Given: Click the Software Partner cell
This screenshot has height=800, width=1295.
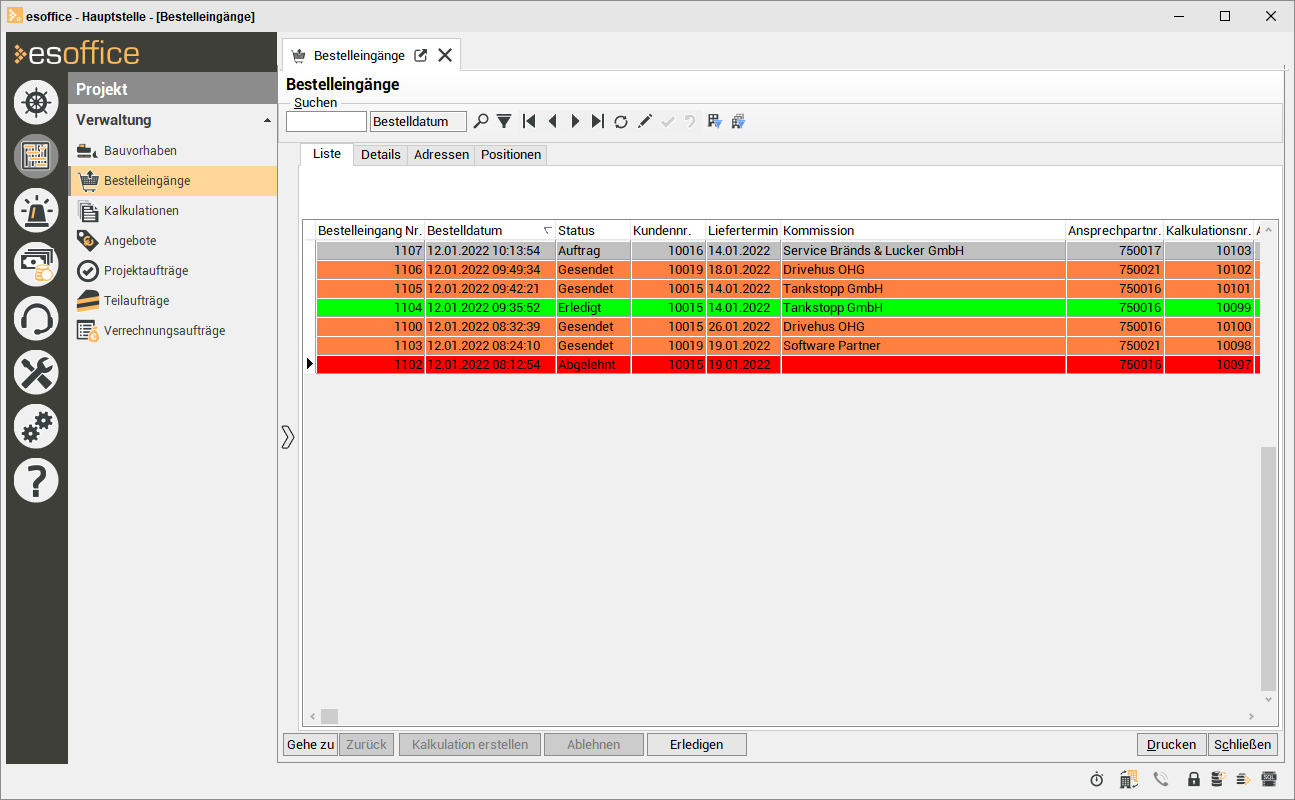Looking at the screenshot, I should (923, 346).
